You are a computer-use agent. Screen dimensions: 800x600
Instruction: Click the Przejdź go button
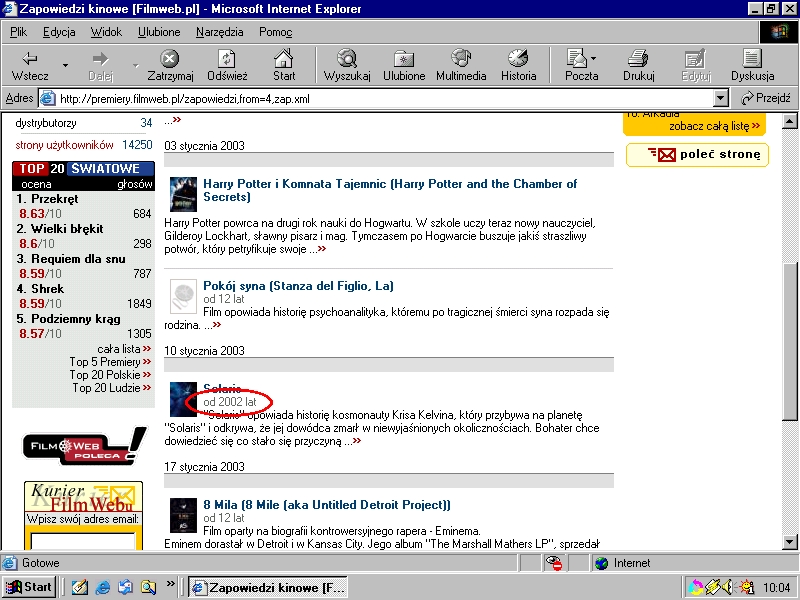coord(765,98)
